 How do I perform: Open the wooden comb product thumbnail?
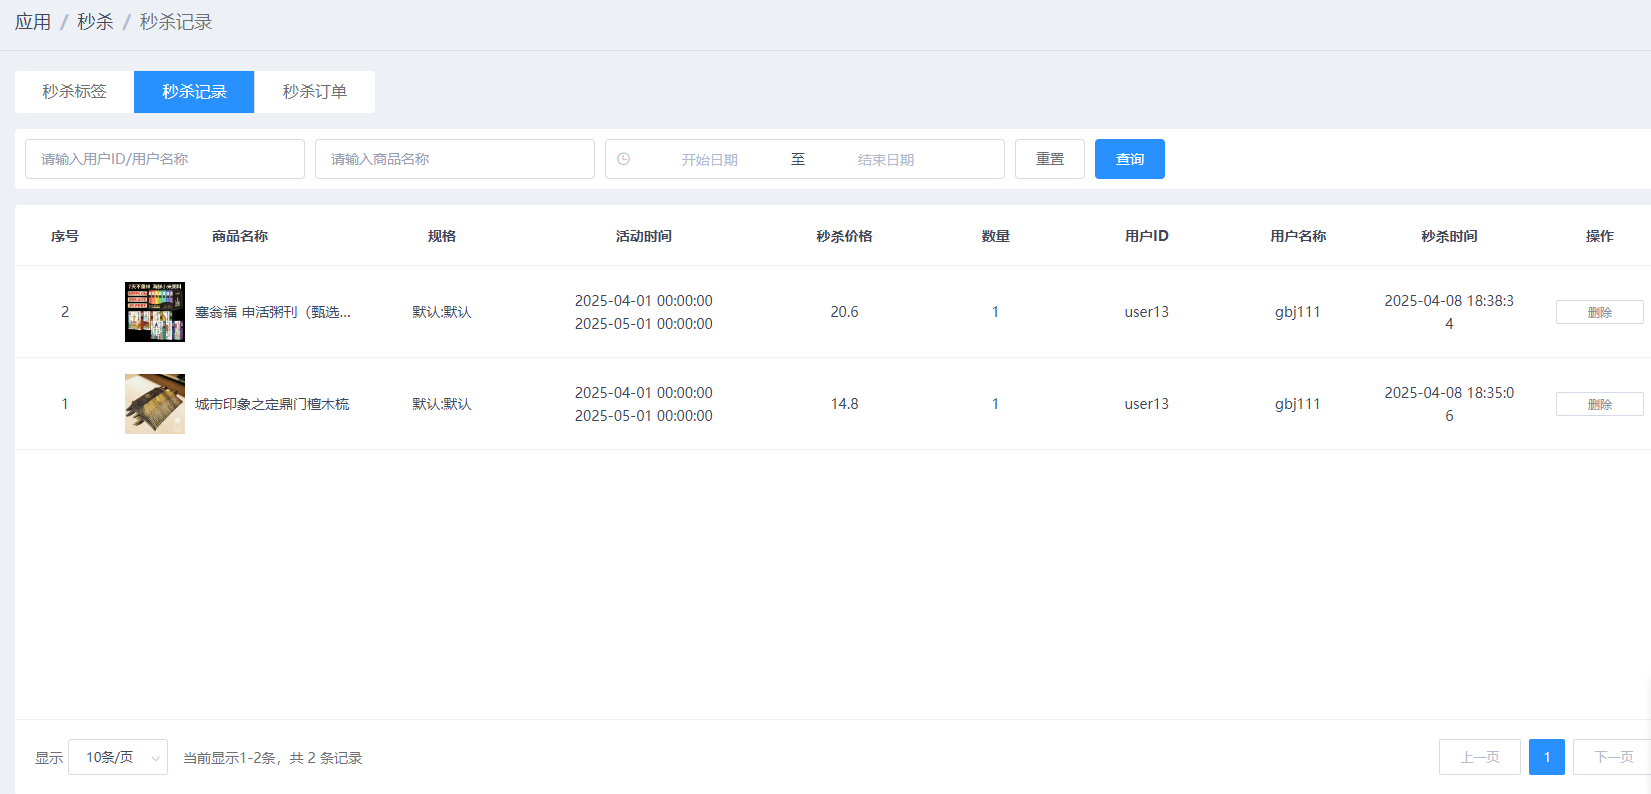[x=155, y=404]
